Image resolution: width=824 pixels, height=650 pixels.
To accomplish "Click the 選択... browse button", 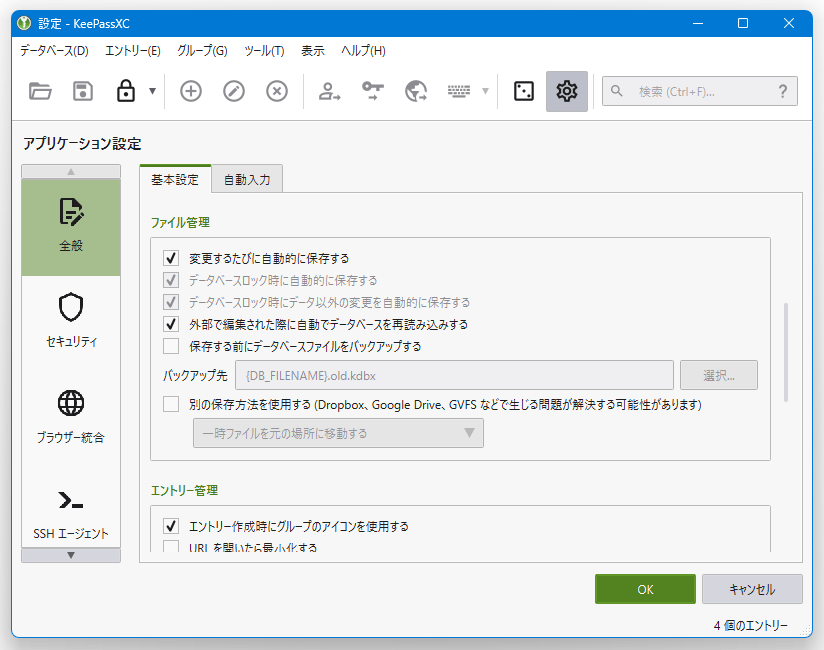I will [719, 375].
